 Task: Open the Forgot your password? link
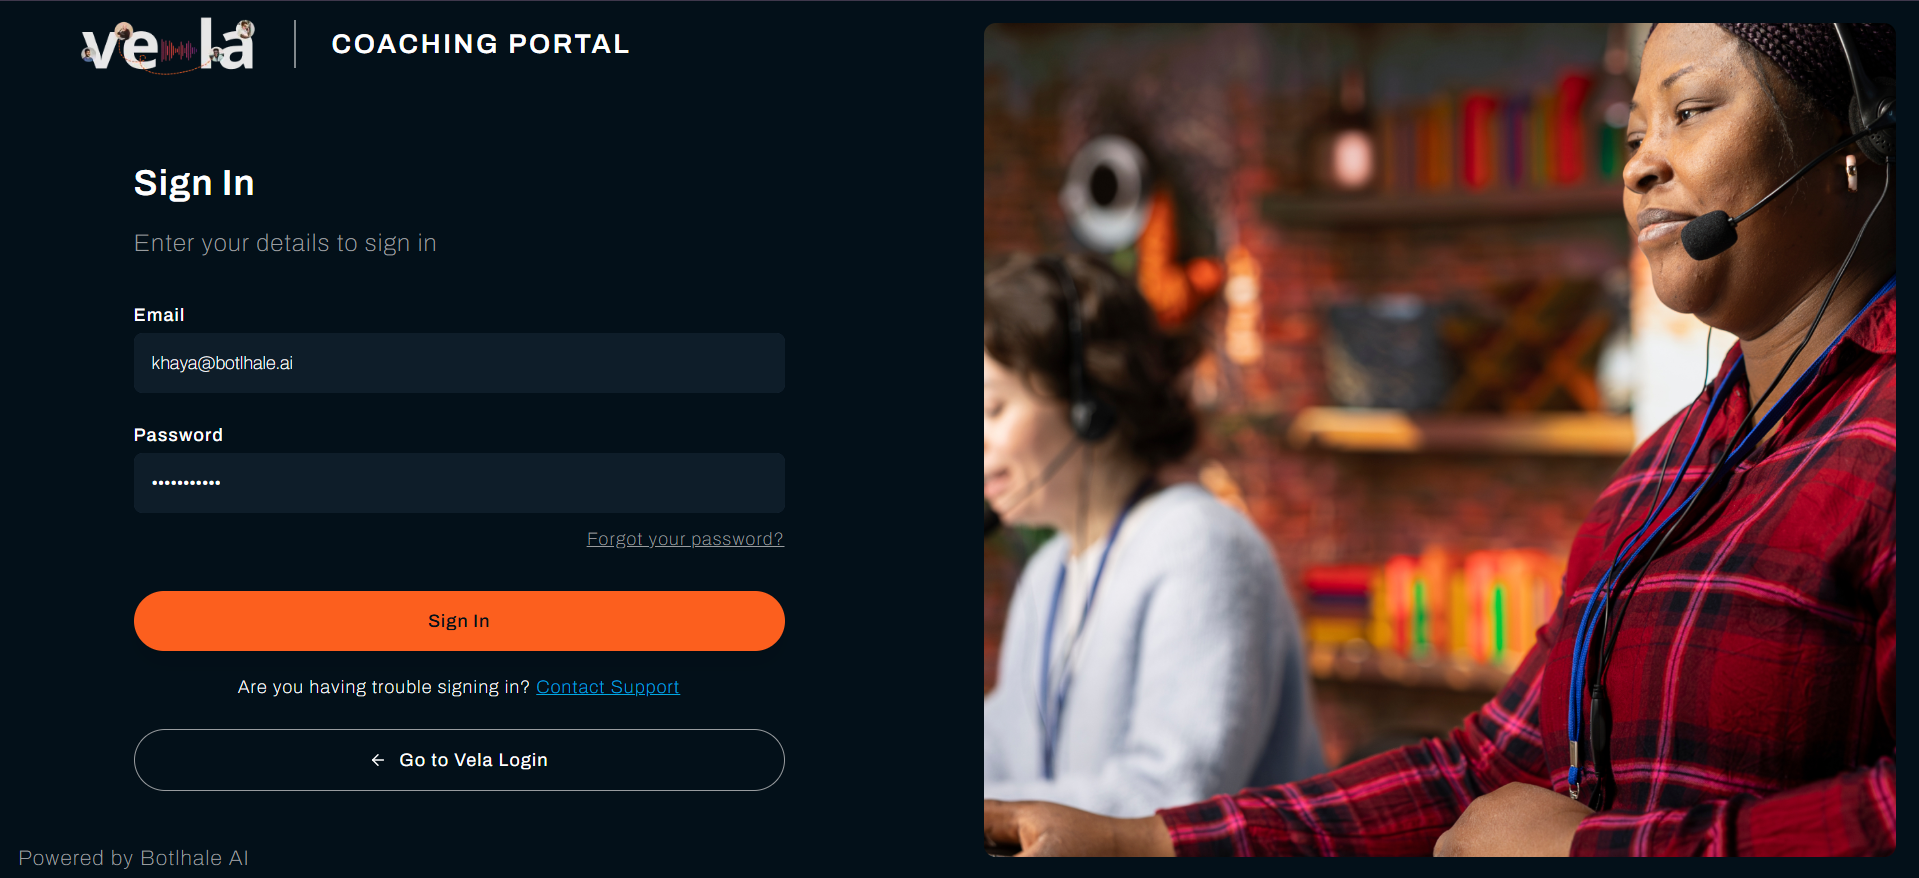click(685, 539)
